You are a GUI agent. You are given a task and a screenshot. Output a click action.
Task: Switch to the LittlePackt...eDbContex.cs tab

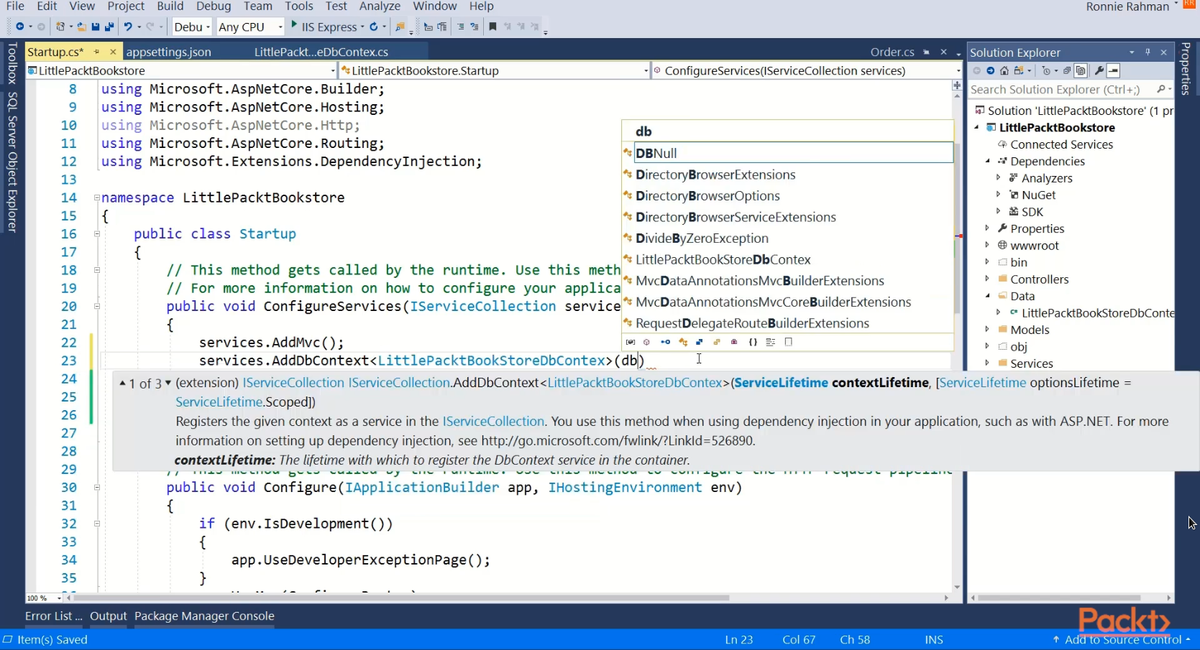321,52
